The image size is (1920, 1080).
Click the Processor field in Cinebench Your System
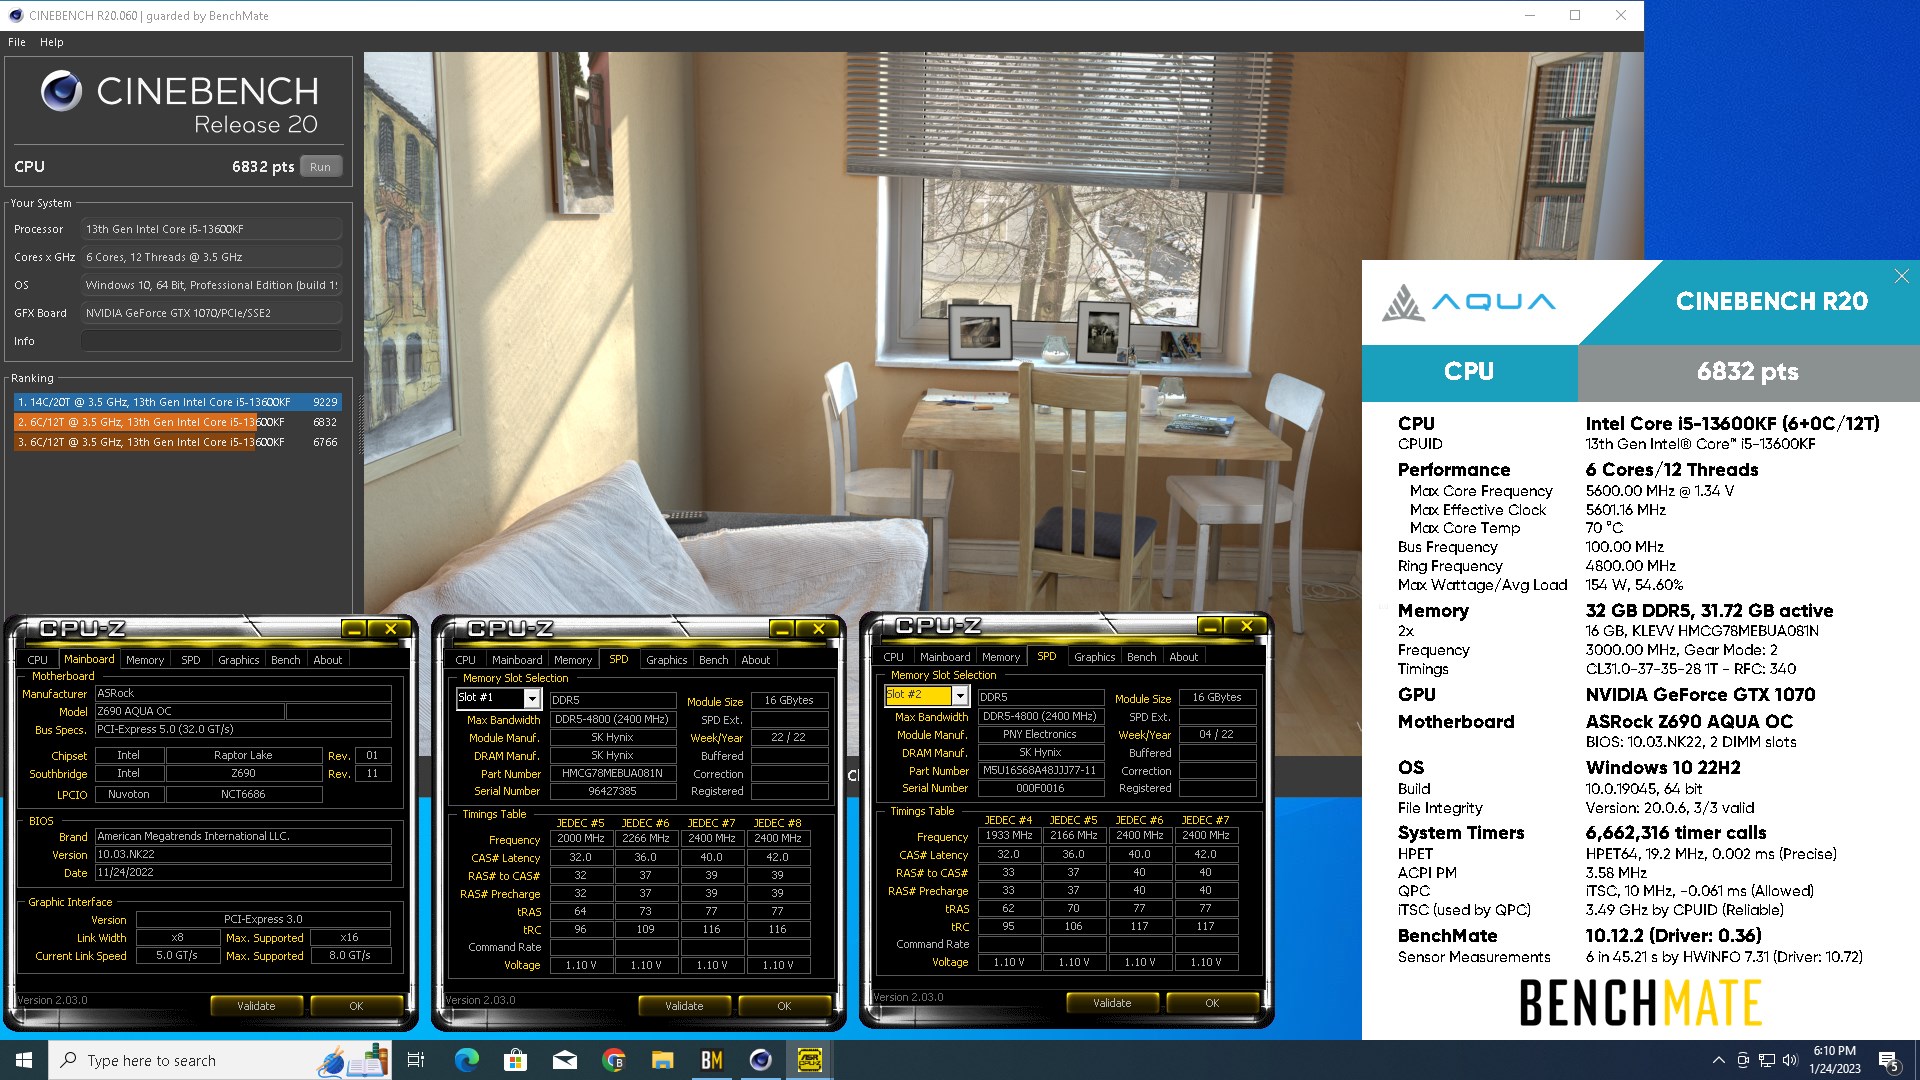coord(211,229)
